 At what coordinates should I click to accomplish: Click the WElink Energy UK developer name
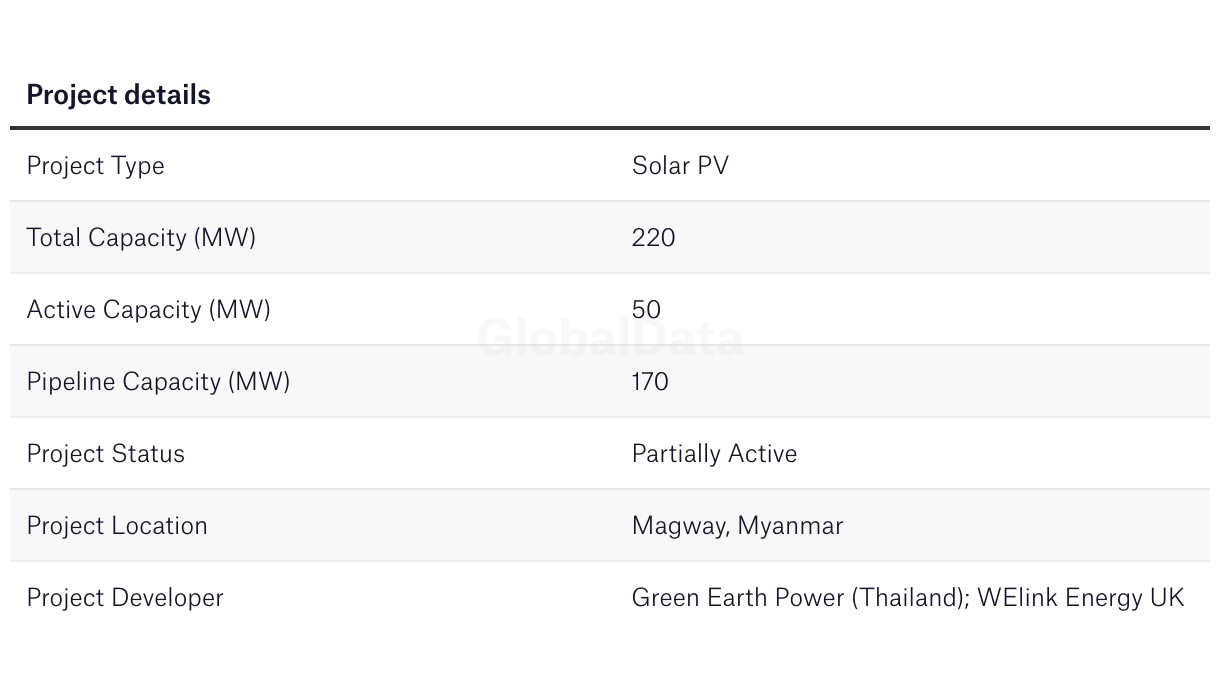point(1080,598)
